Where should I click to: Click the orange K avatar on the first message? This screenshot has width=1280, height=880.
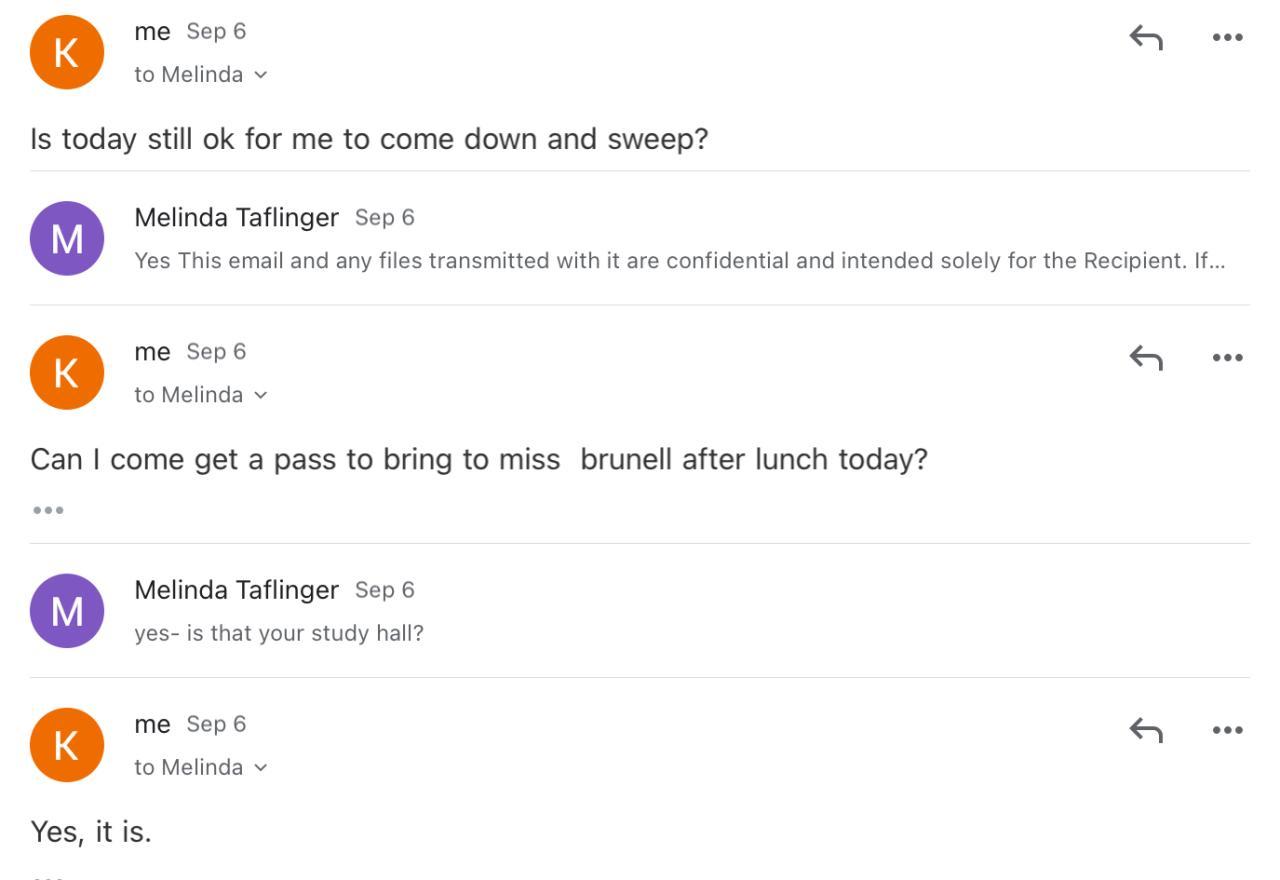pyautogui.click(x=67, y=52)
